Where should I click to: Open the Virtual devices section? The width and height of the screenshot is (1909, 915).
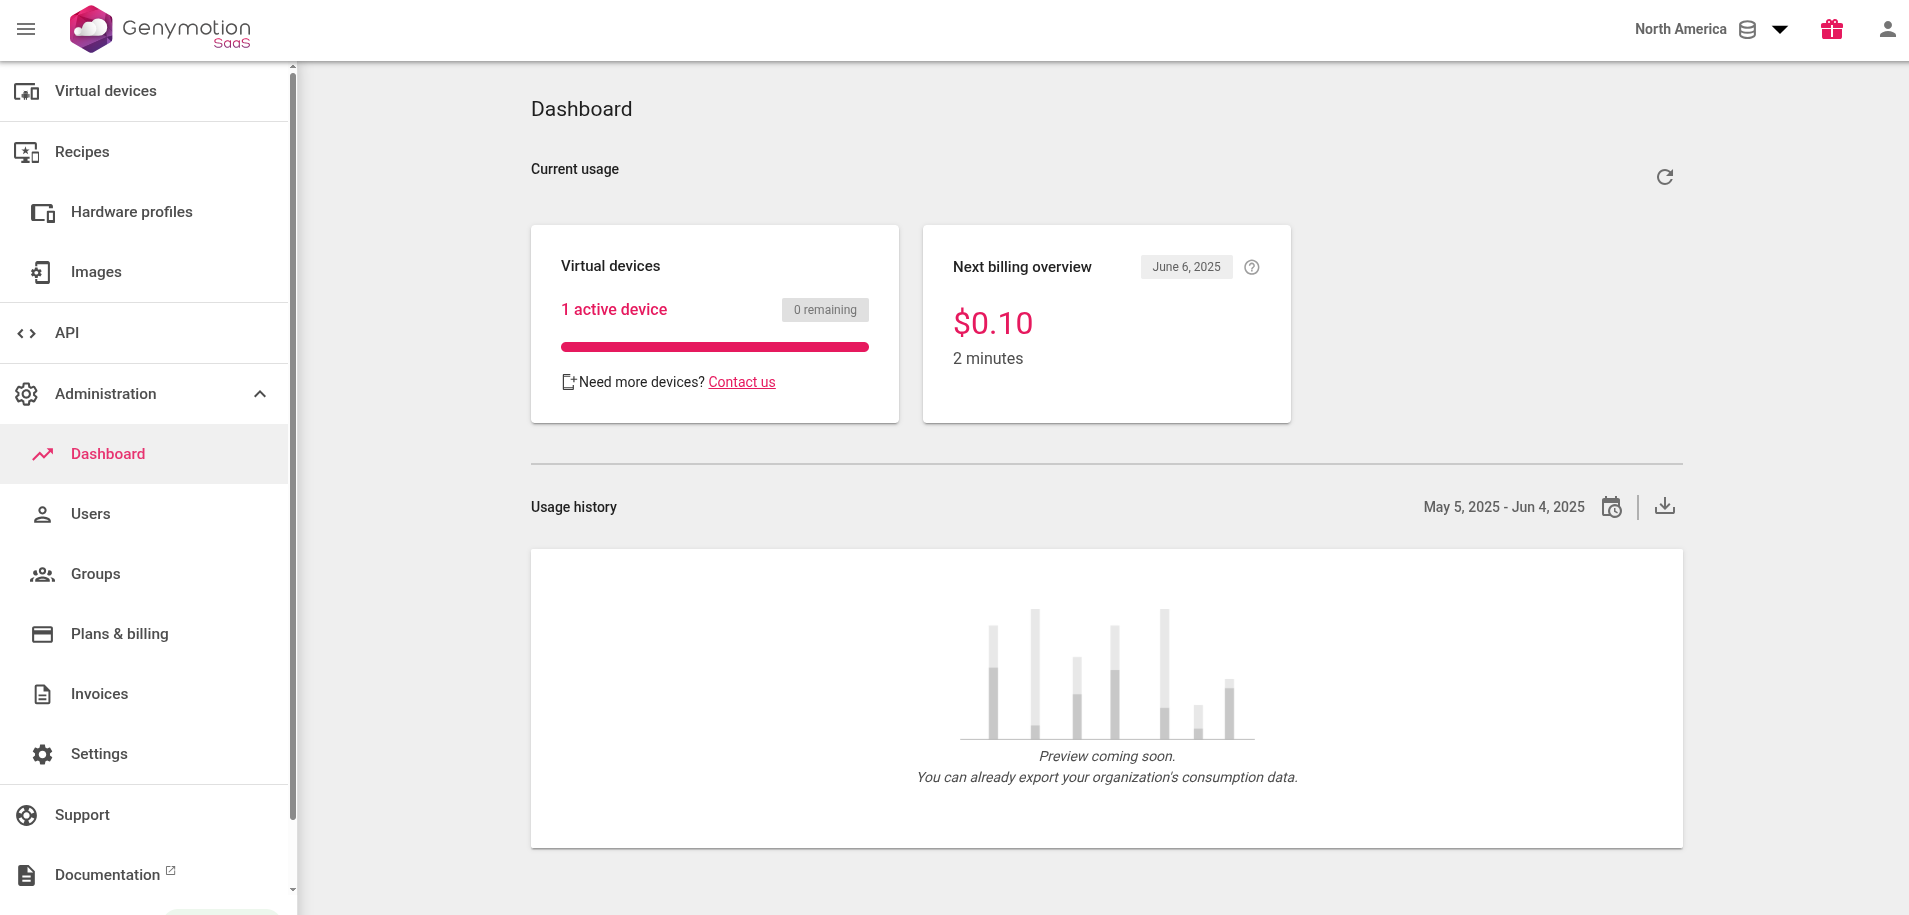click(105, 90)
